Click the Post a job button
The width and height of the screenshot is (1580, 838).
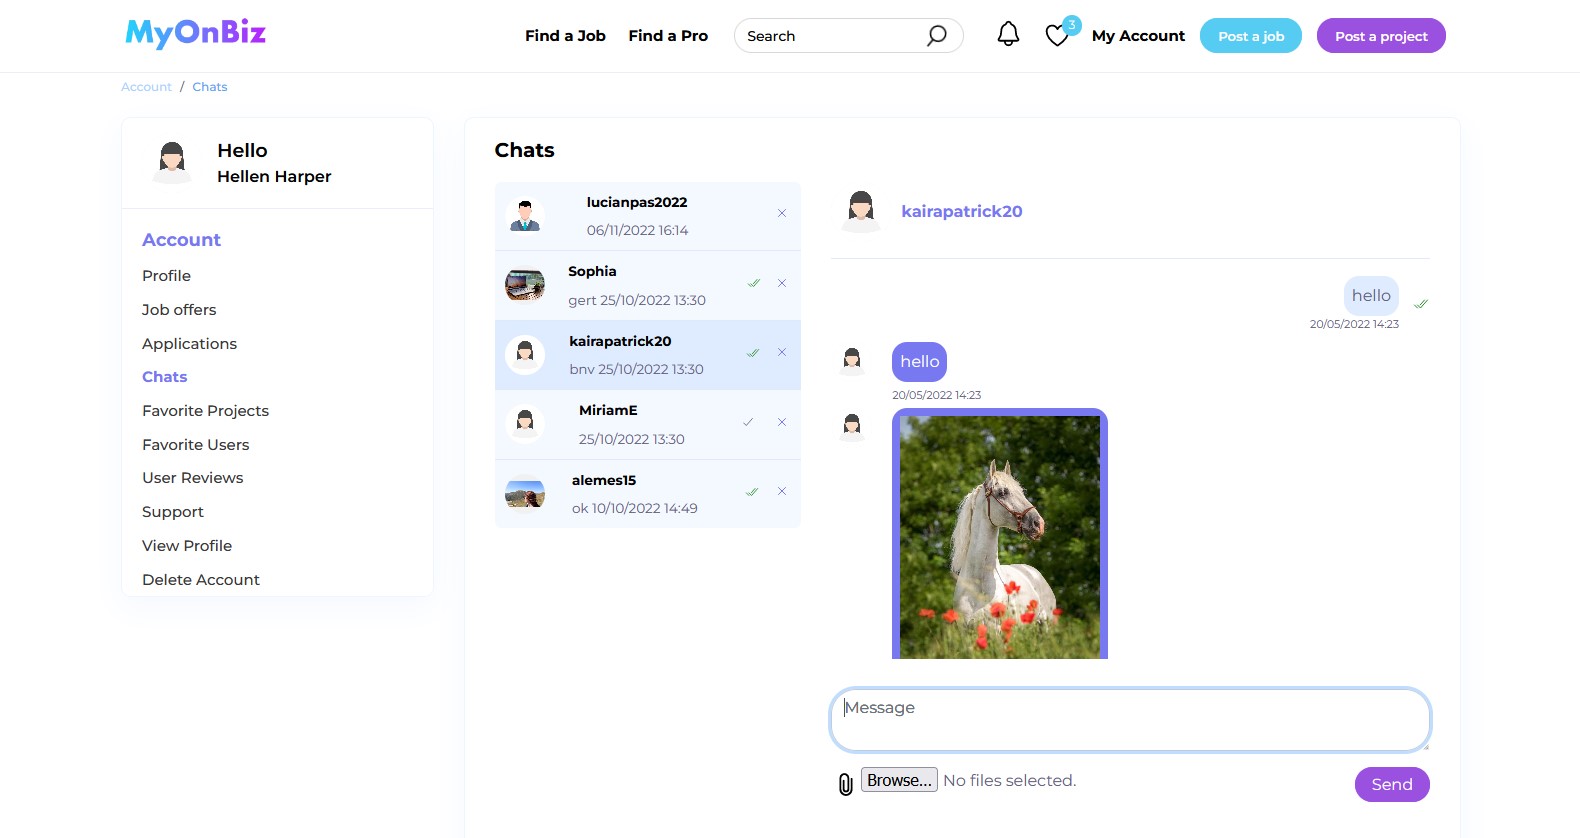coord(1251,36)
